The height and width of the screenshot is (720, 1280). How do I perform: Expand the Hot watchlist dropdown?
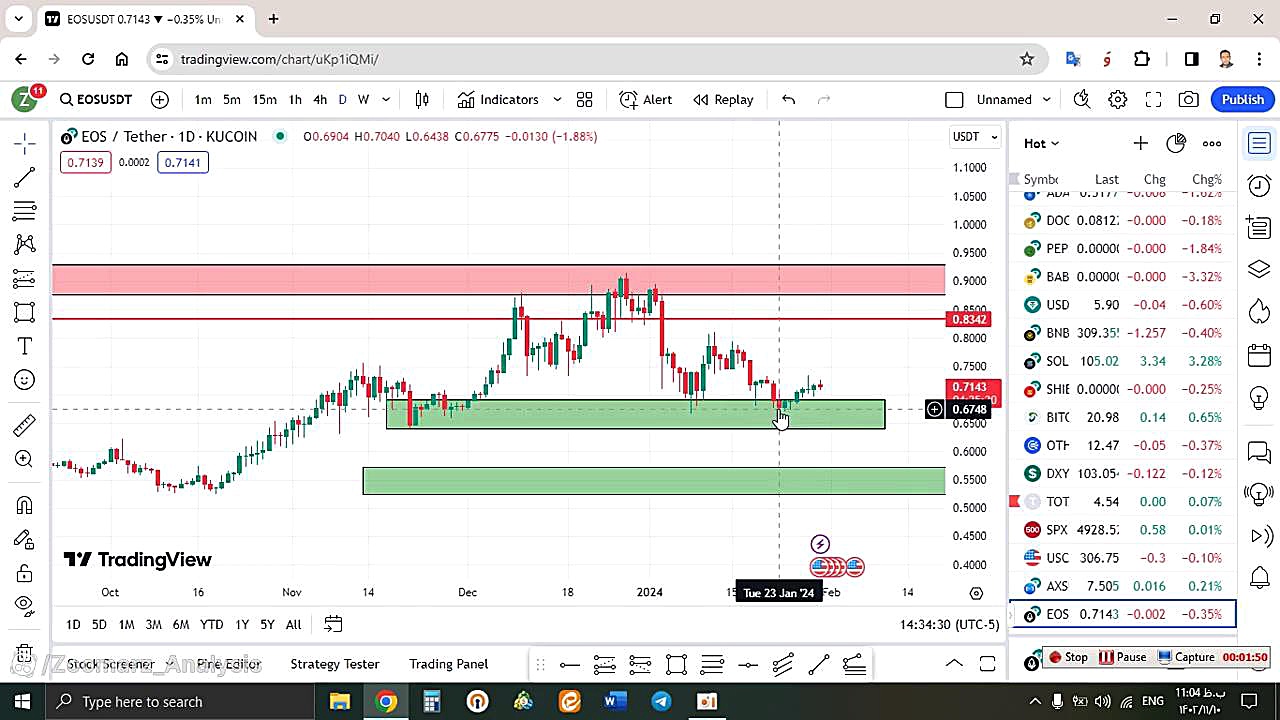(1041, 143)
